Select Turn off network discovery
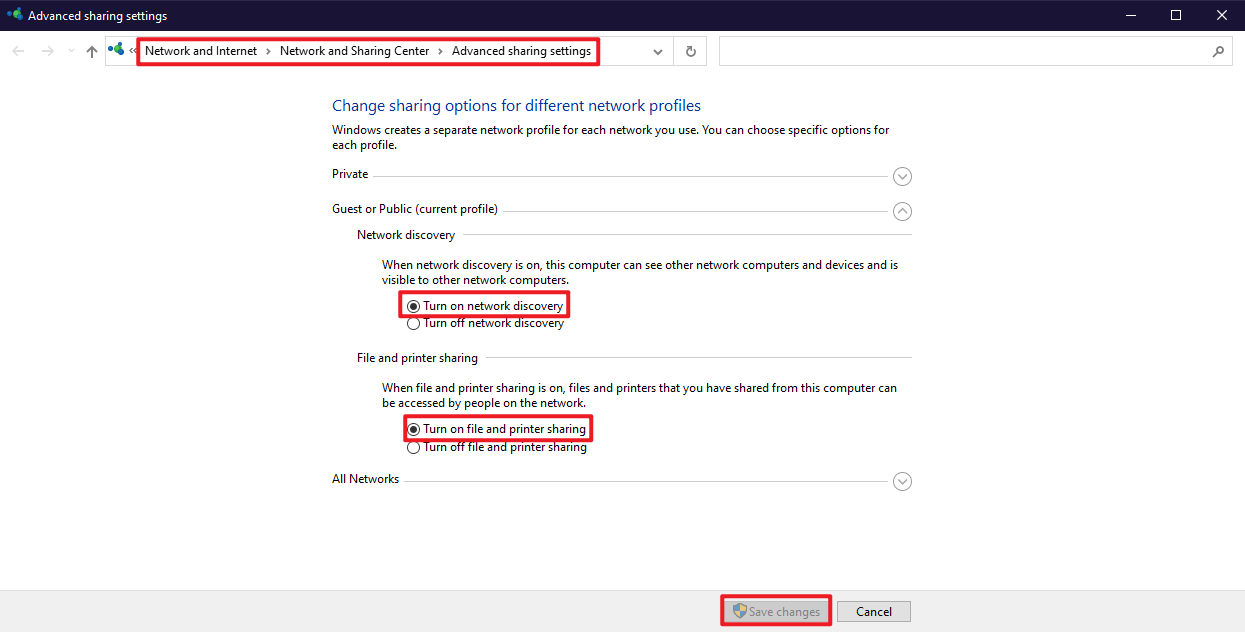 (x=485, y=323)
